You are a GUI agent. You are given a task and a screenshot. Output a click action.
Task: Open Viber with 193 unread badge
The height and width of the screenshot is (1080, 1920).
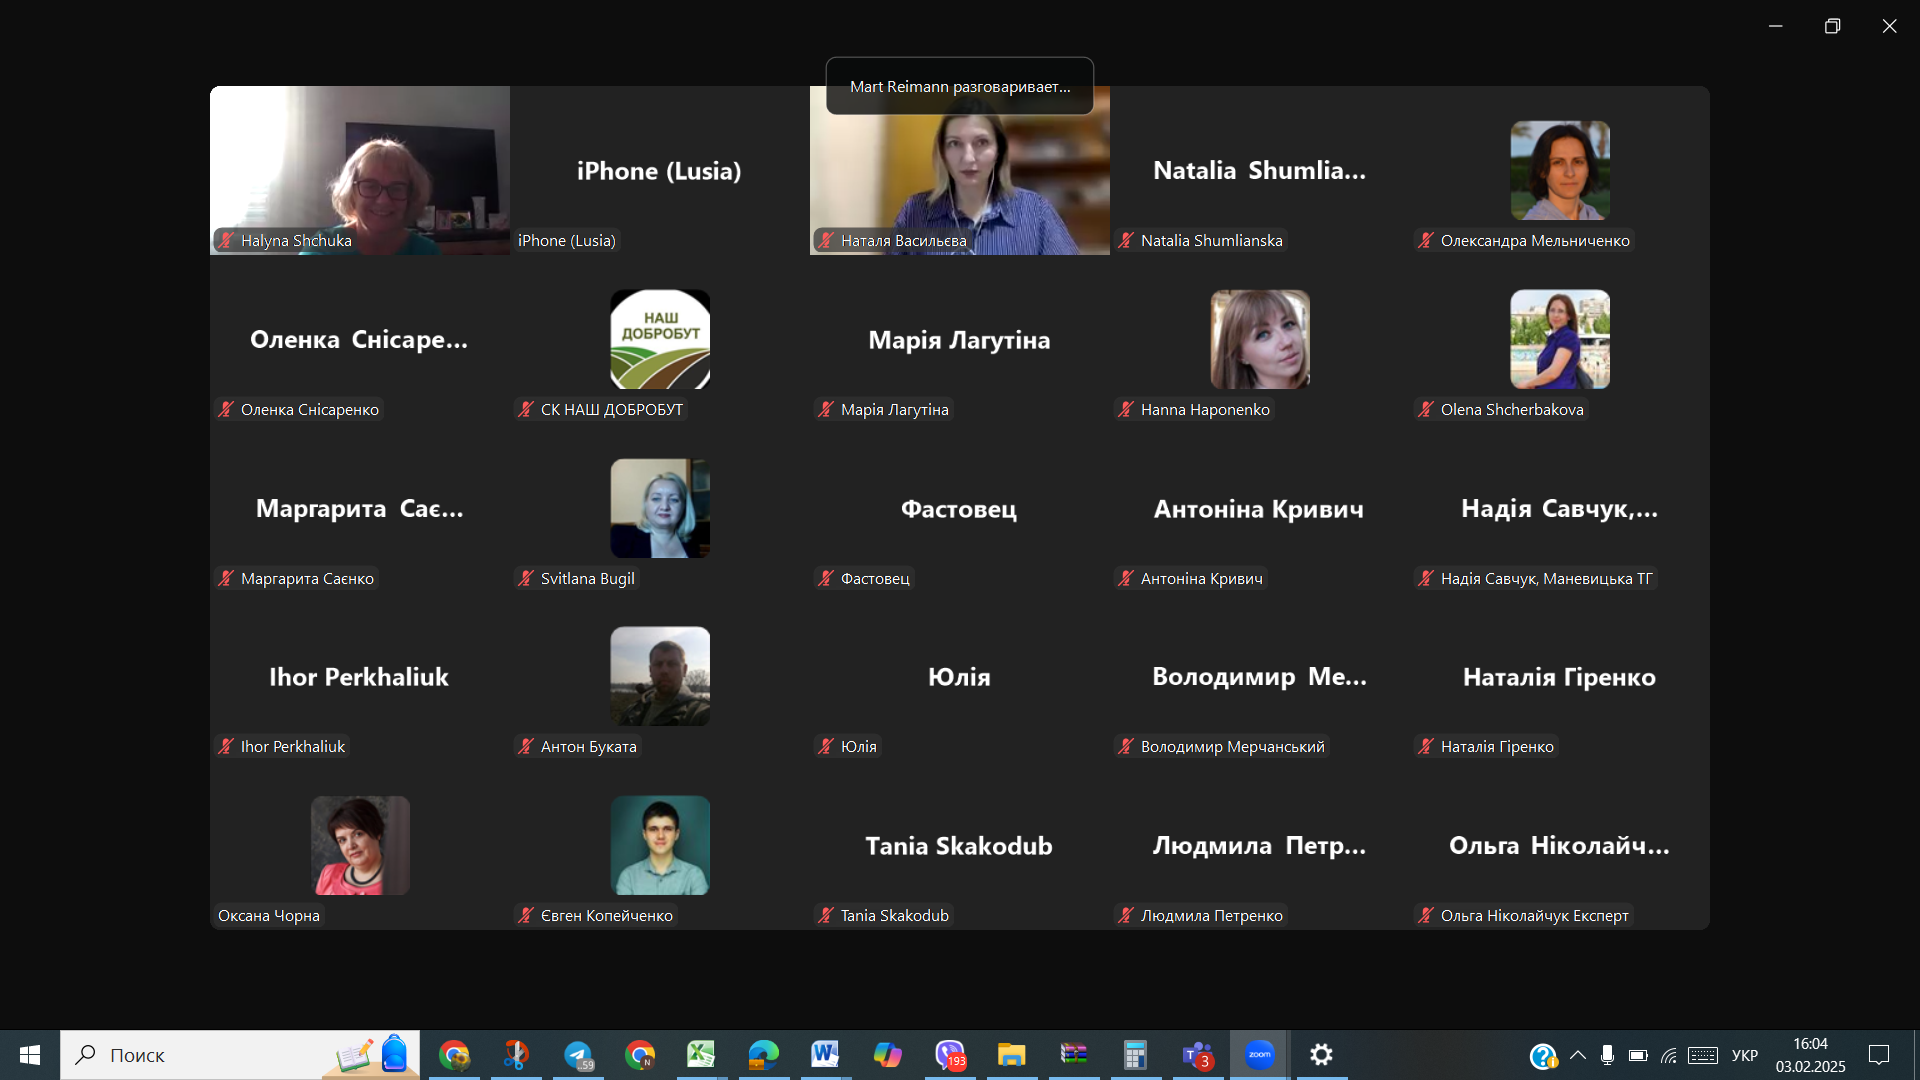click(950, 1055)
